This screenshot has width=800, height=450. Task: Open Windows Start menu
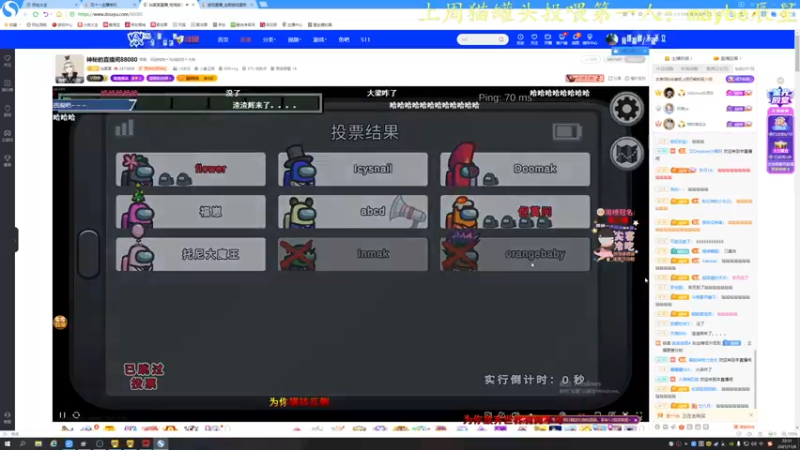tap(7, 444)
